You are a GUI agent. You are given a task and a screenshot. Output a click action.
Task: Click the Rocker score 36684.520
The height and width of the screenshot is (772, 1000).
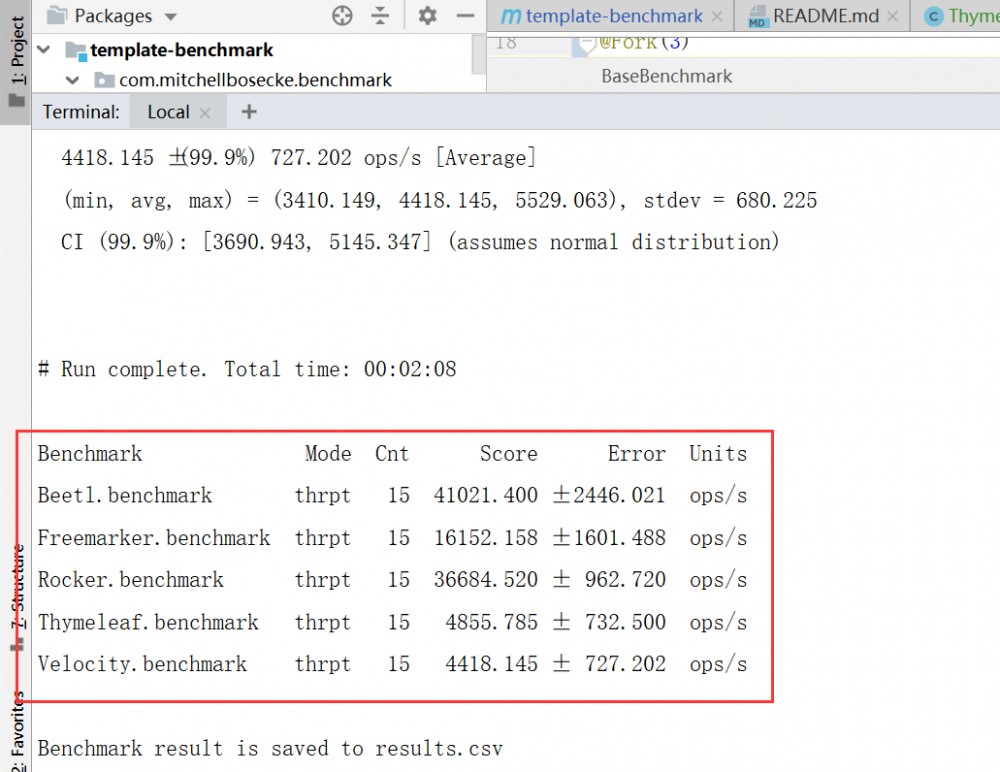point(486,579)
